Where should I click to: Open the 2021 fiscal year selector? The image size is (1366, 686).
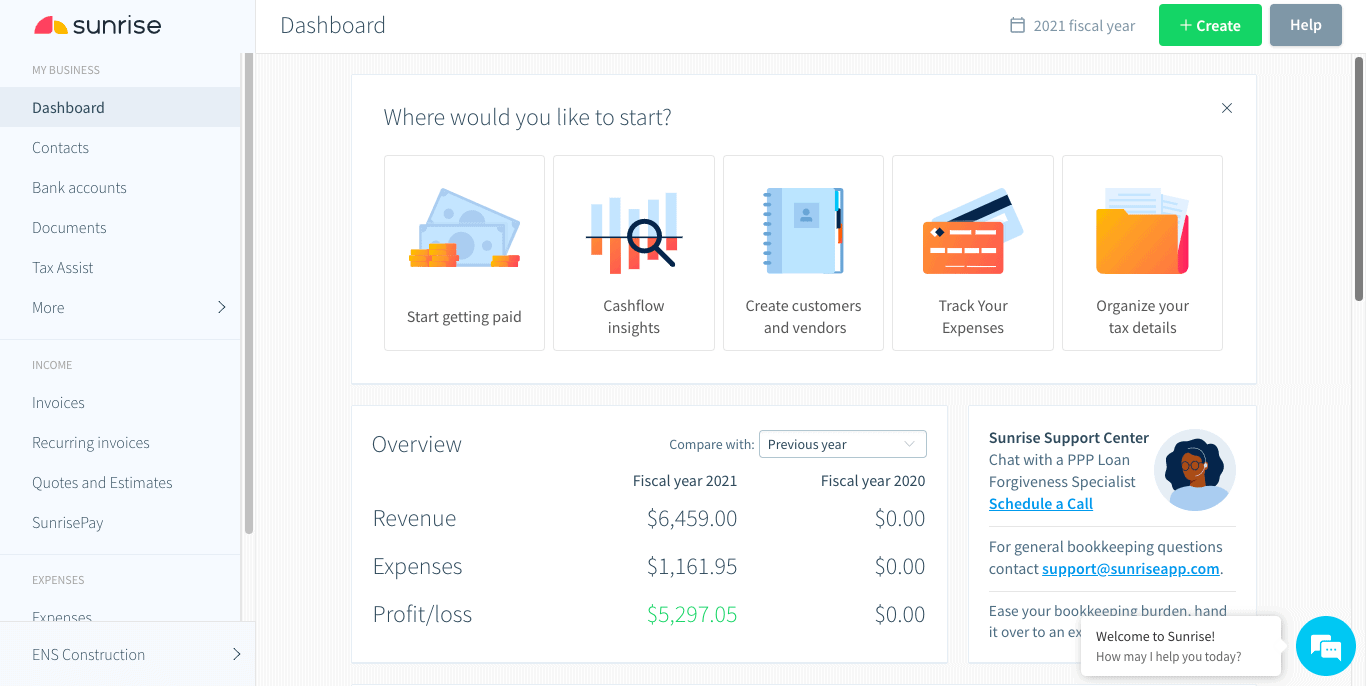click(x=1072, y=26)
